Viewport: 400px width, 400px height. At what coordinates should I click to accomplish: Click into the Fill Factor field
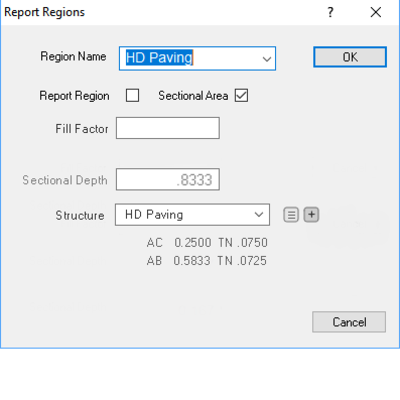coord(168,128)
